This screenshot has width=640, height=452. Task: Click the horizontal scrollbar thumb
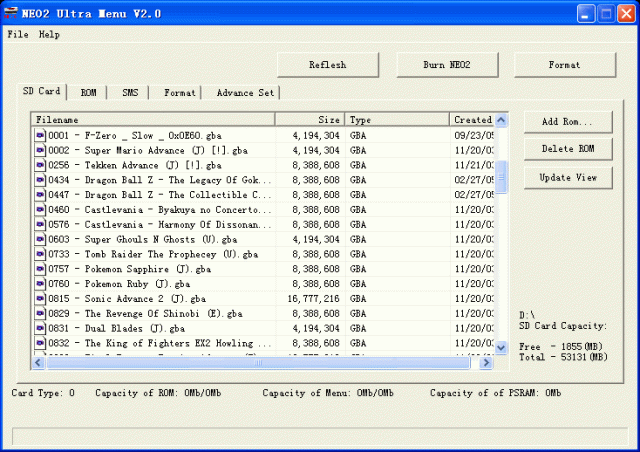[x=258, y=363]
